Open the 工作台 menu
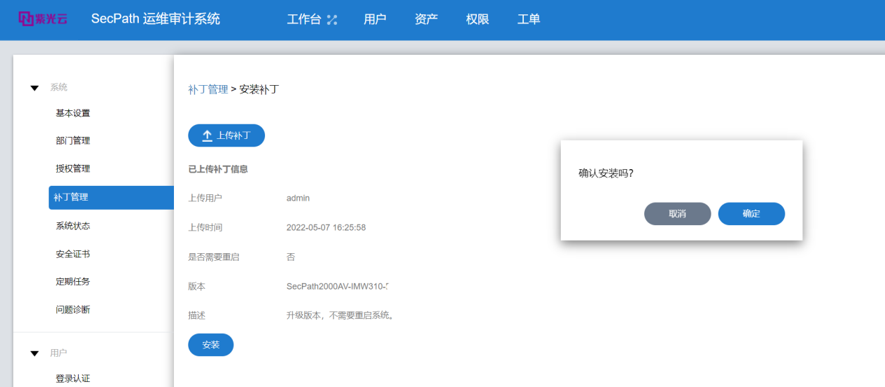 pyautogui.click(x=304, y=19)
